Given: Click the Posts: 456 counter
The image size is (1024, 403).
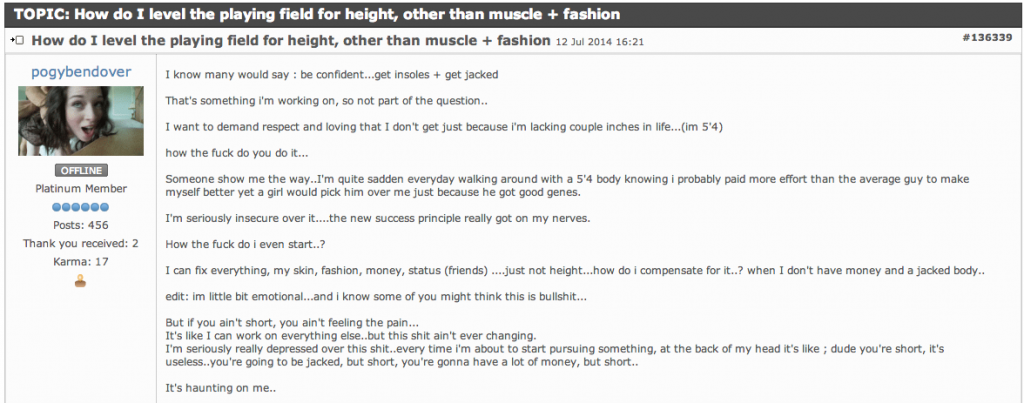Looking at the screenshot, I should coord(81,225).
